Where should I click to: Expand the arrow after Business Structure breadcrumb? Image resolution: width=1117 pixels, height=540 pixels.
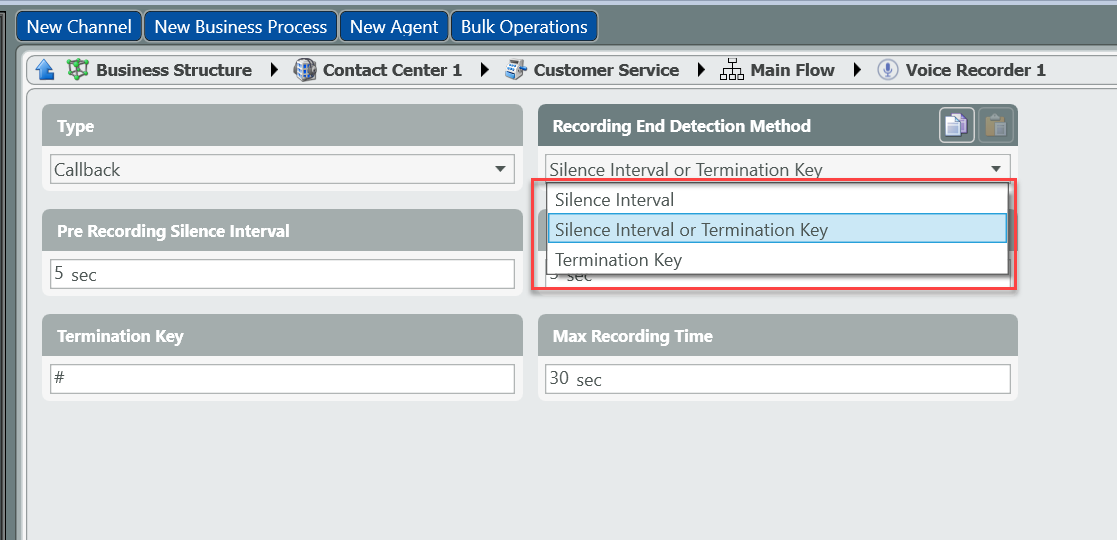click(274, 70)
